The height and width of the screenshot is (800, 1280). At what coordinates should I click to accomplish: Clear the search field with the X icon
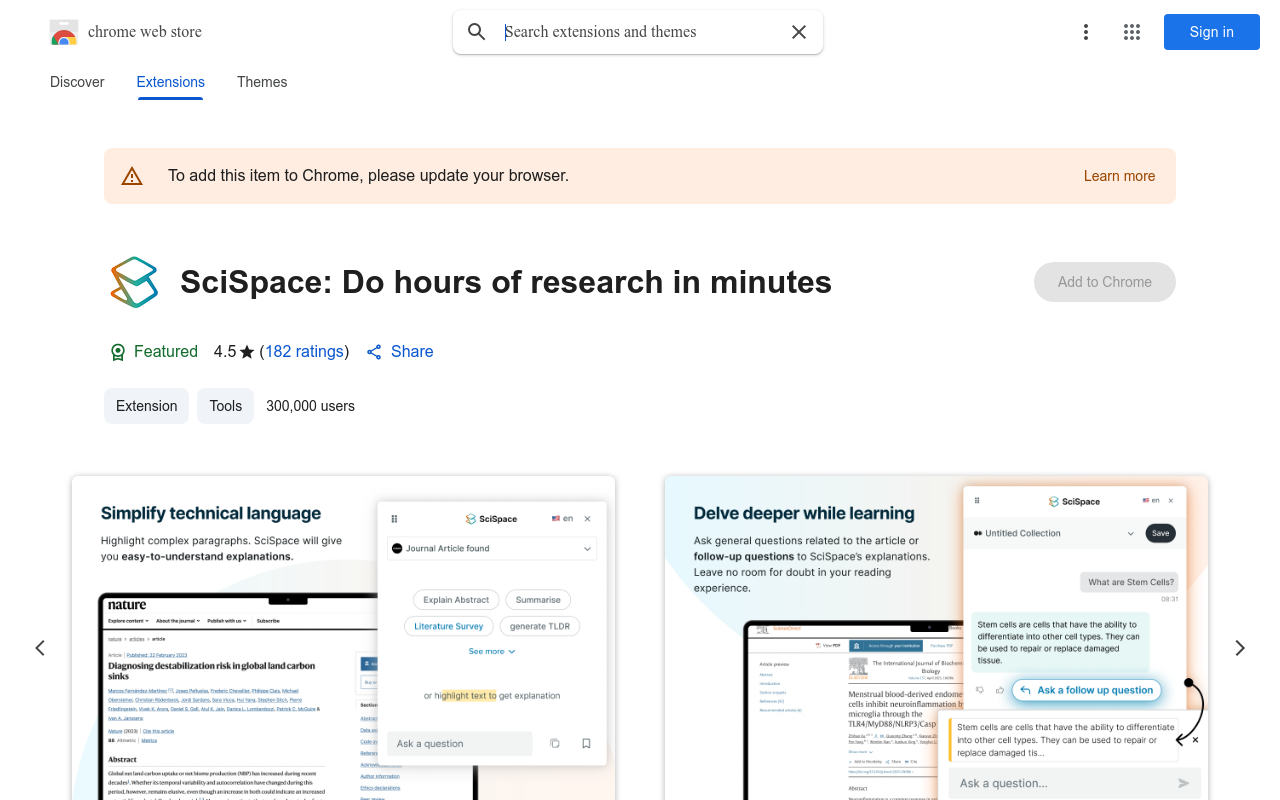799,32
